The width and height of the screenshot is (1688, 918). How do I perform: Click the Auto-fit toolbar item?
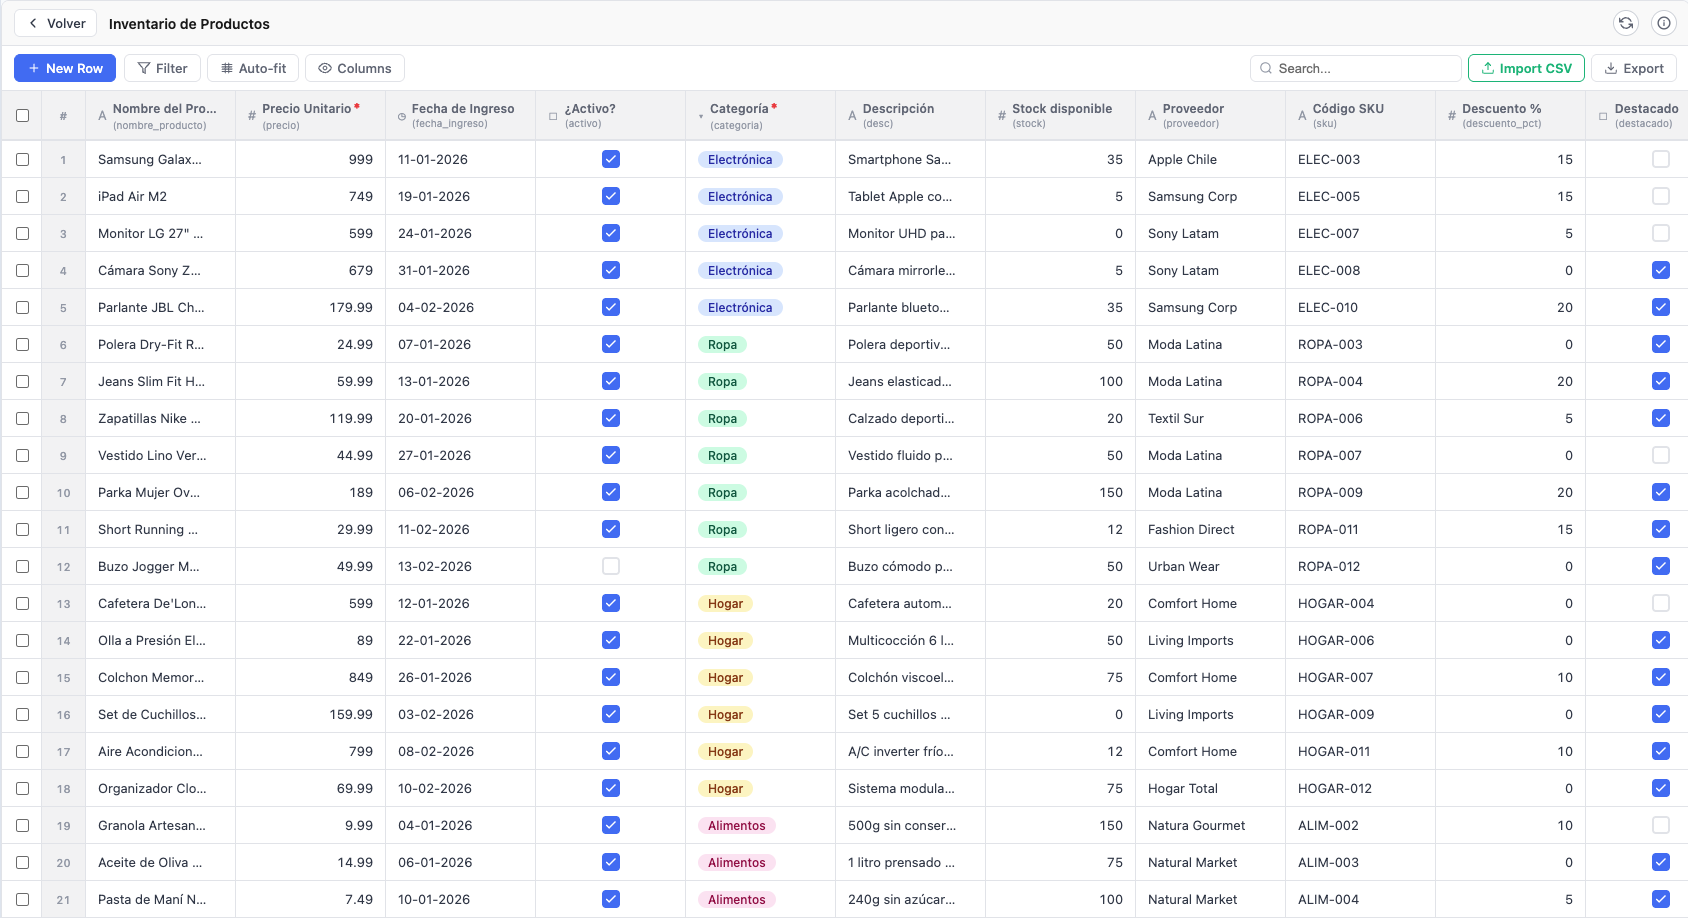pyautogui.click(x=252, y=68)
